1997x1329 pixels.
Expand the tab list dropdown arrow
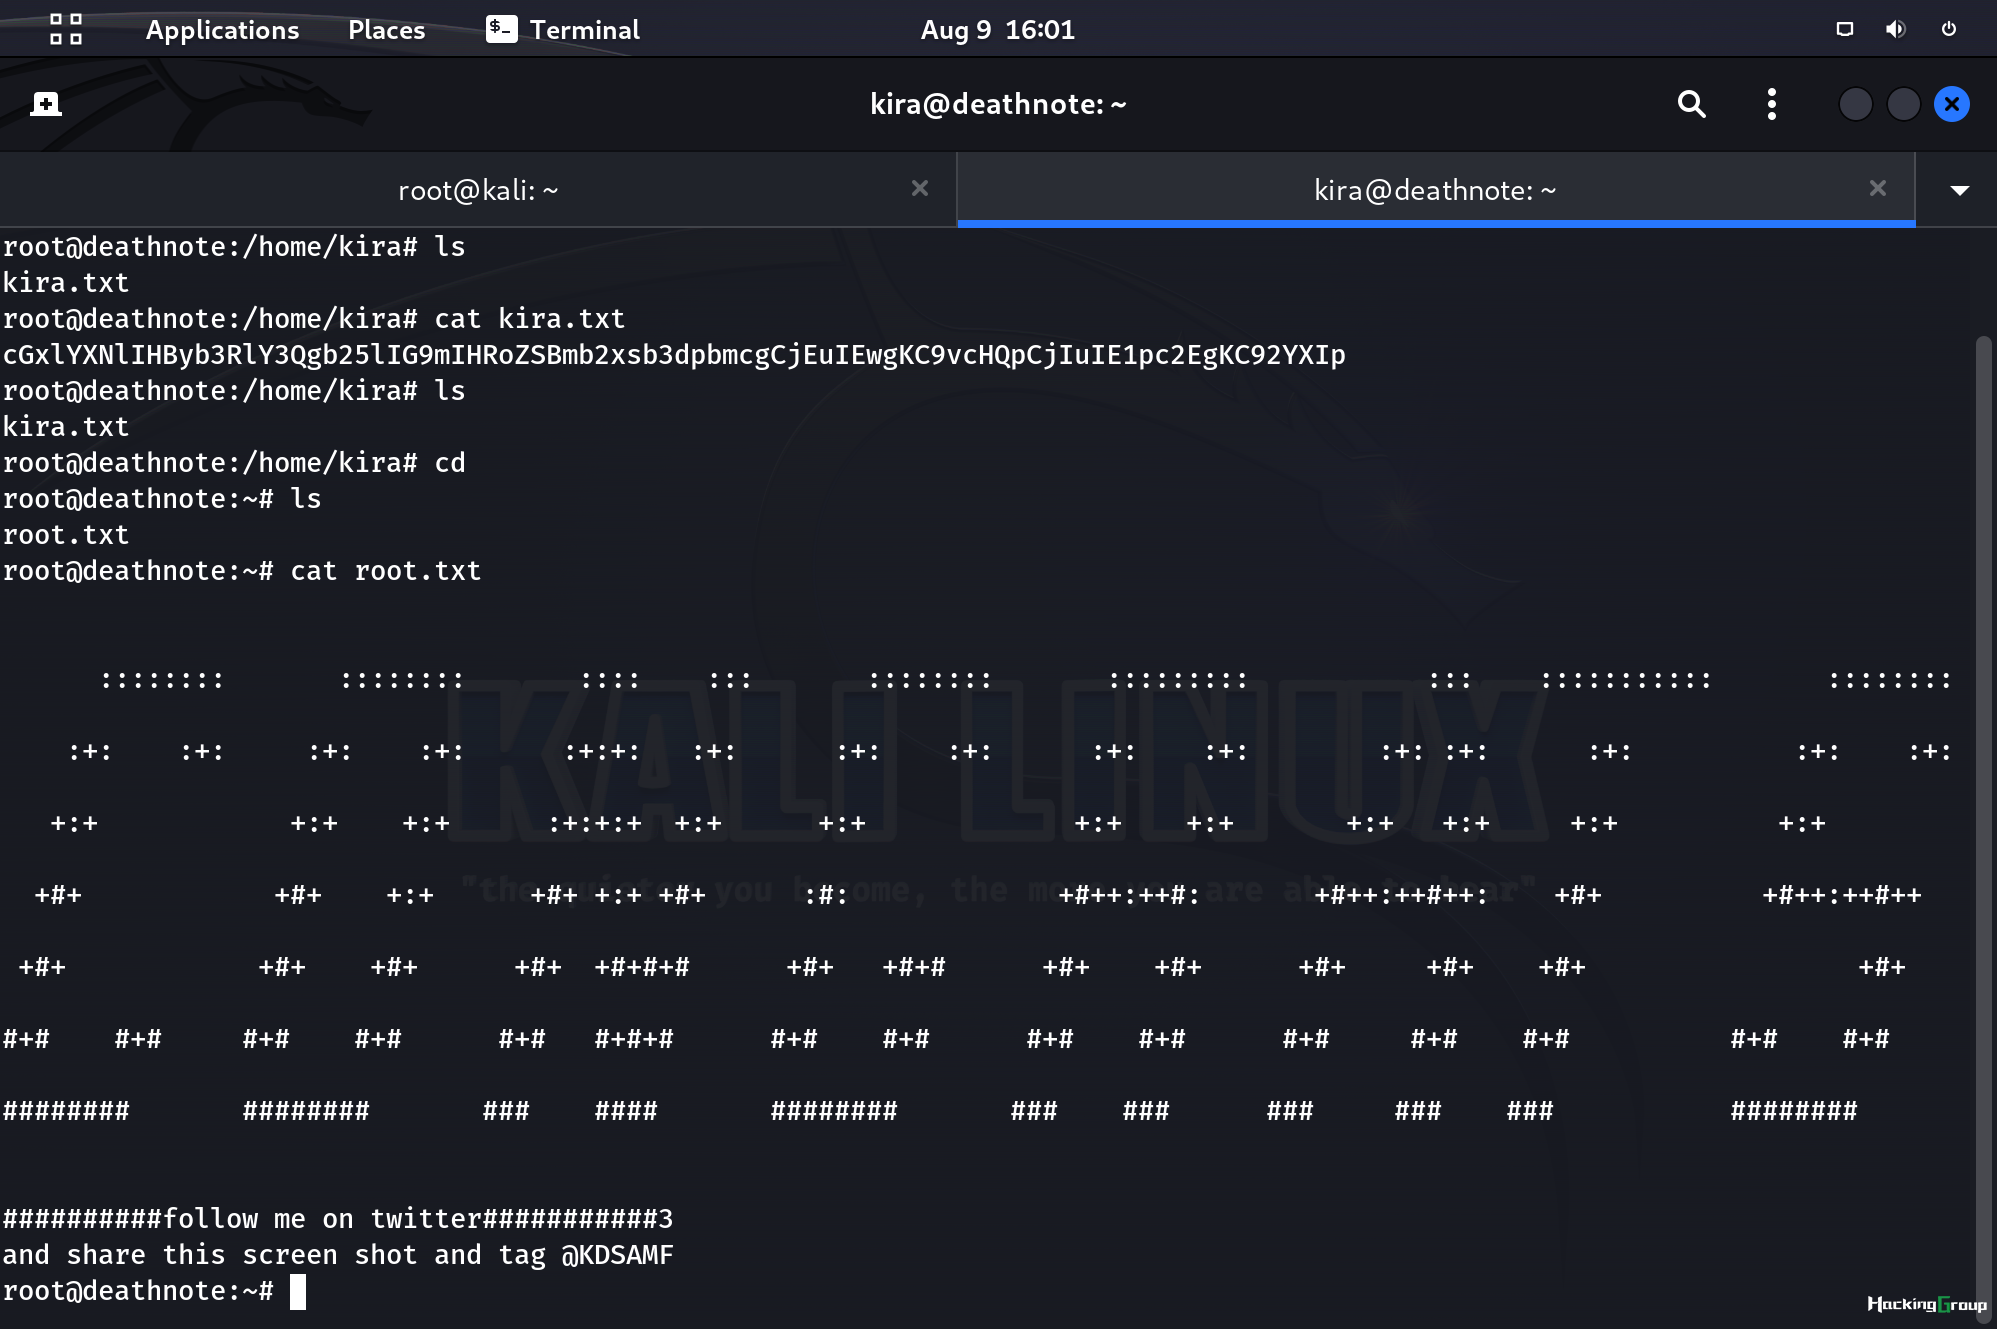(1959, 190)
